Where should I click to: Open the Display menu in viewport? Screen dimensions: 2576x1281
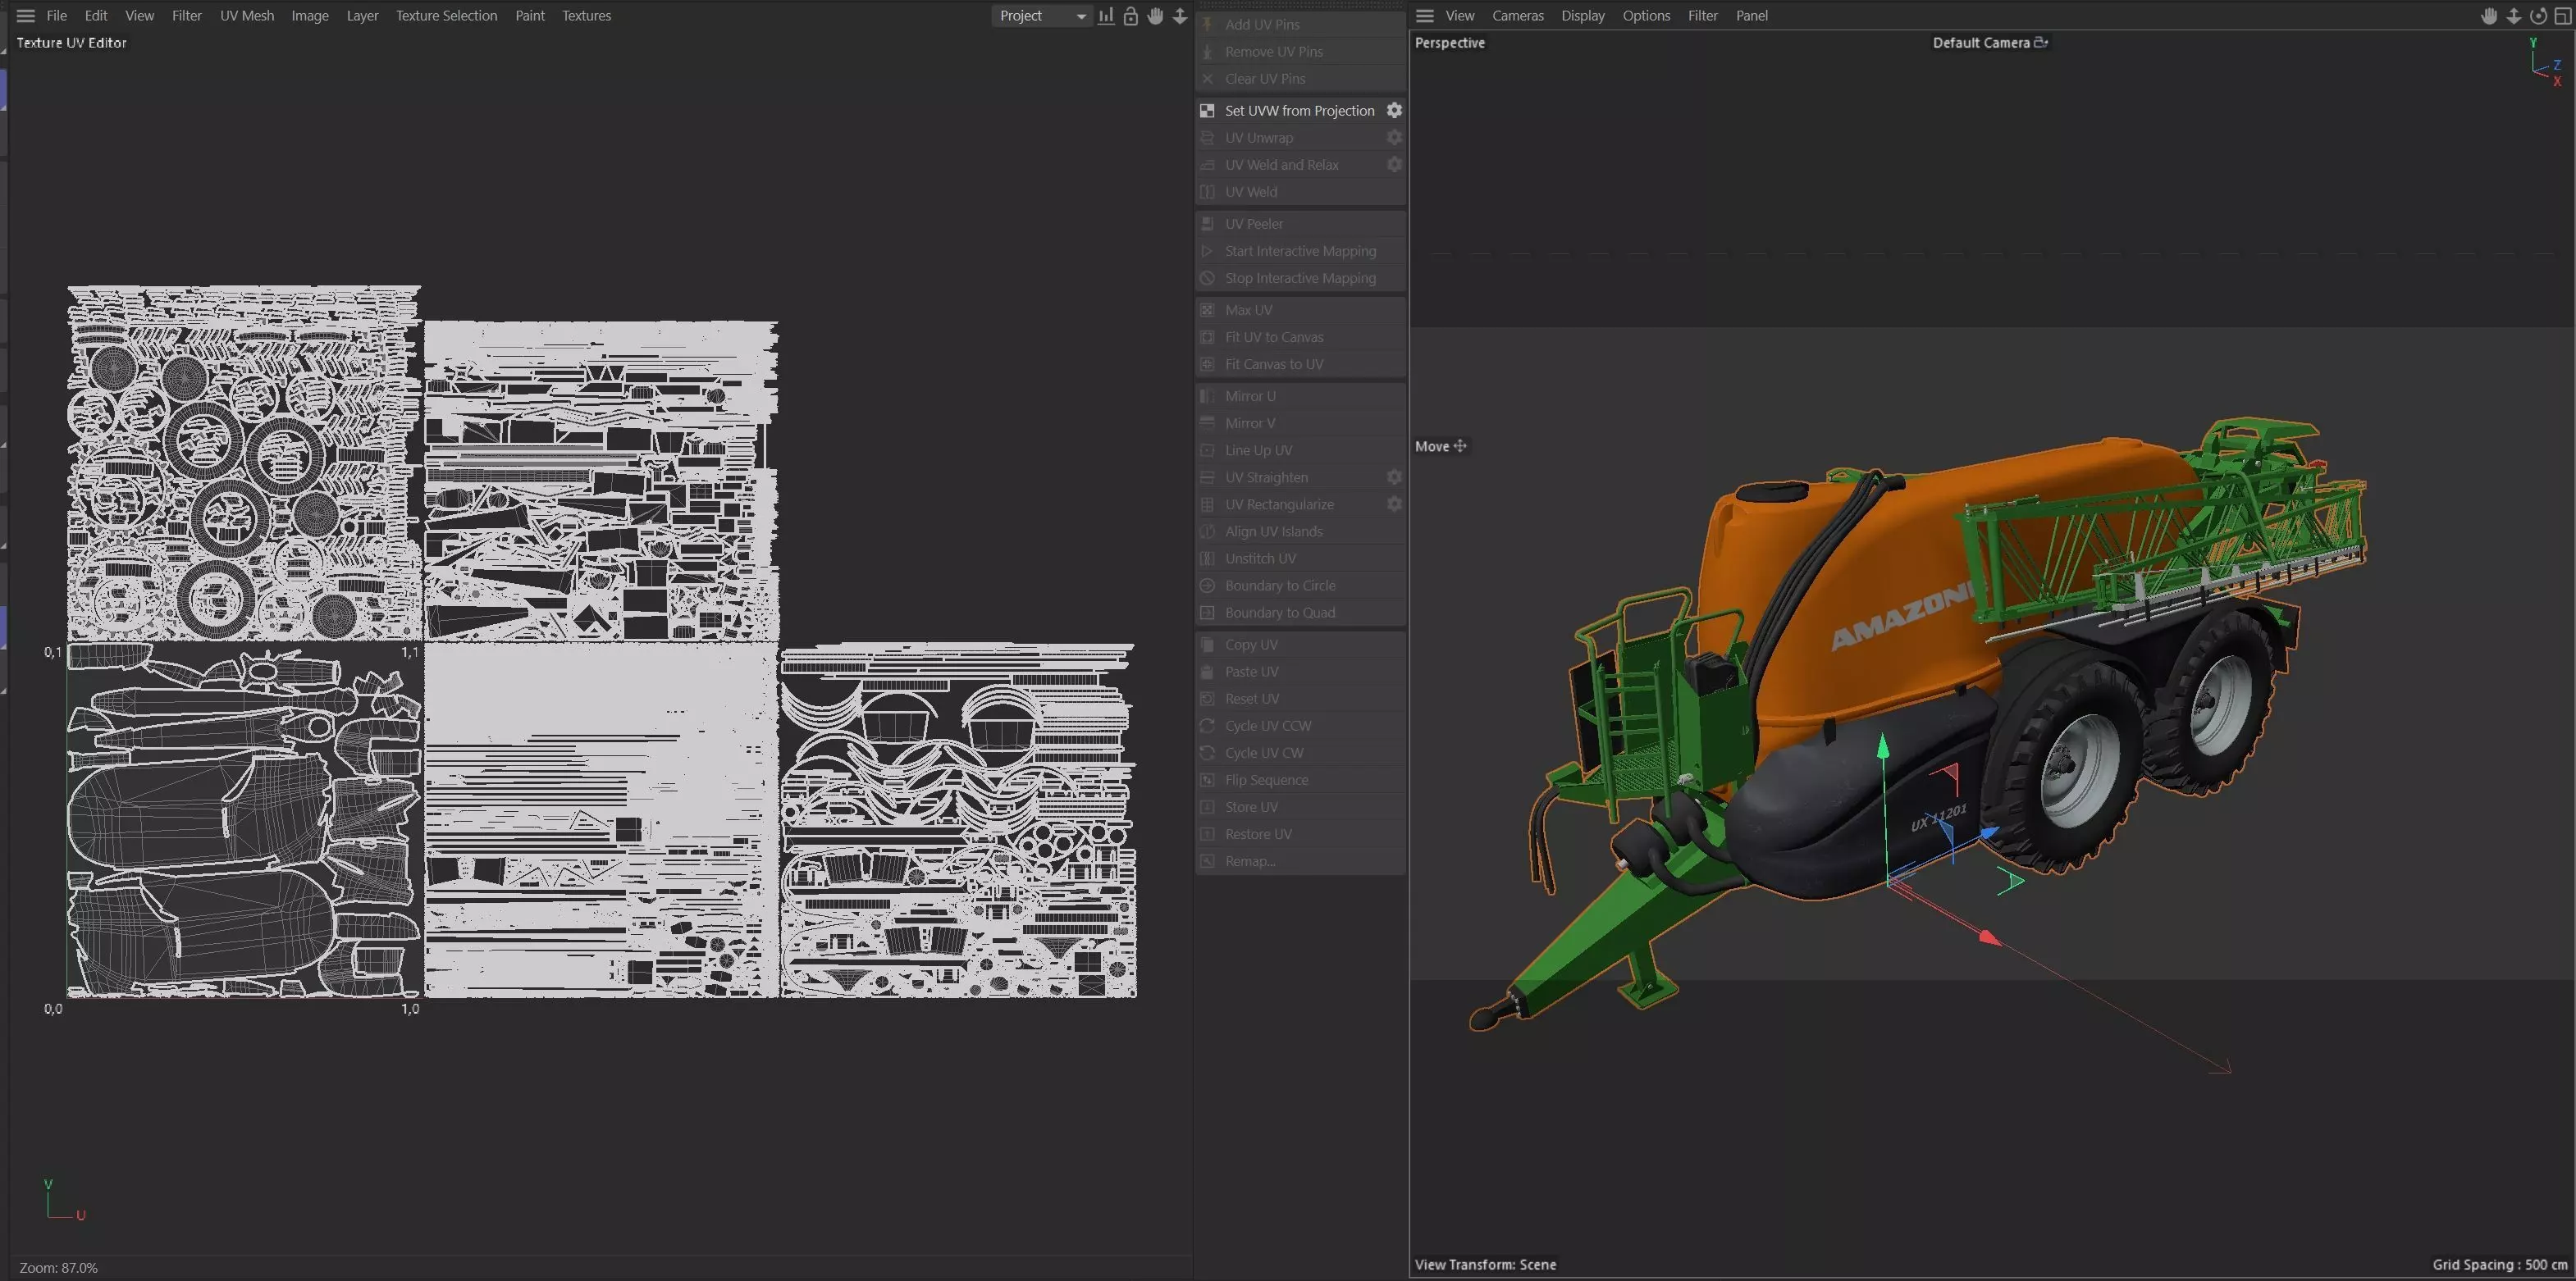1583,16
